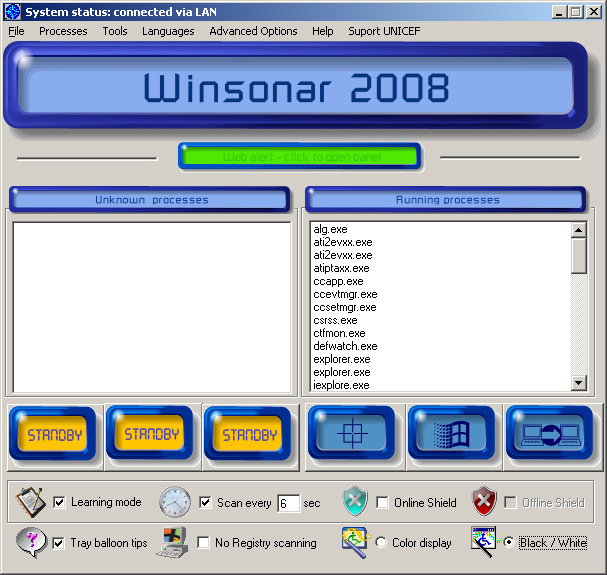Click the running processes scroll up arrow
Viewport: 607px width, 575px height.
(578, 230)
